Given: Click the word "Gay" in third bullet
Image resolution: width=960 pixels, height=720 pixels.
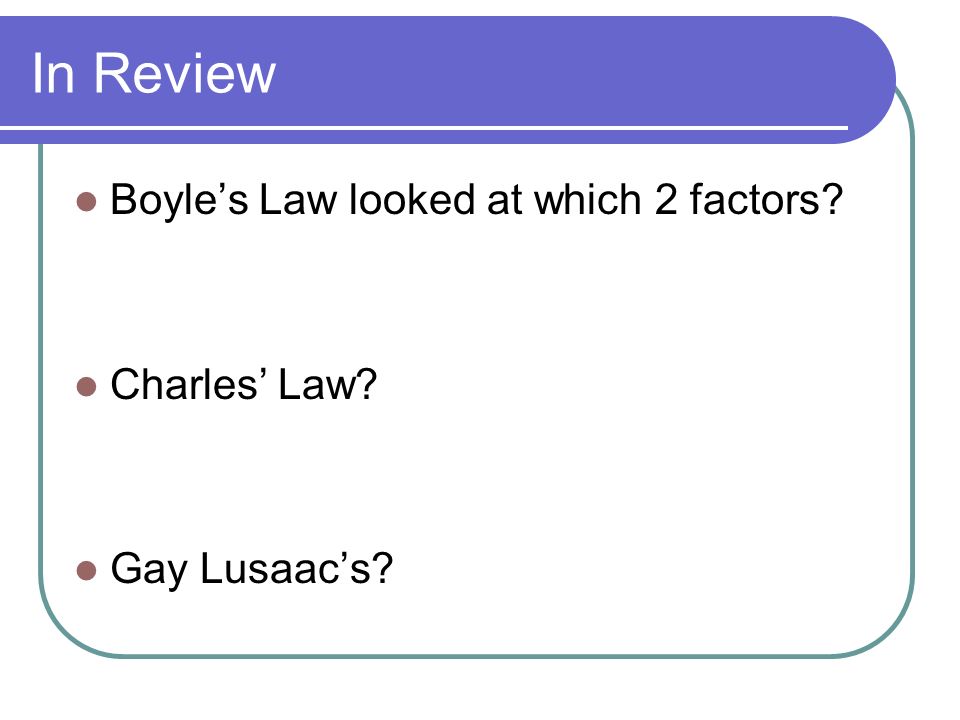Looking at the screenshot, I should click(x=149, y=571).
